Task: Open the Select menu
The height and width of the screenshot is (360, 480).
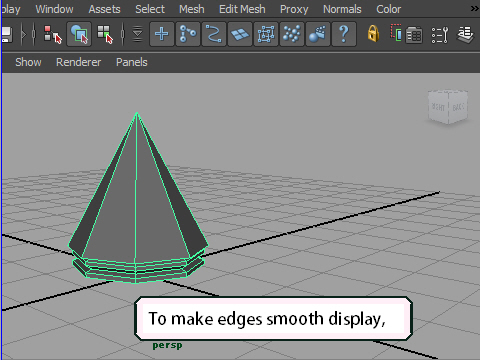Action: [150, 9]
